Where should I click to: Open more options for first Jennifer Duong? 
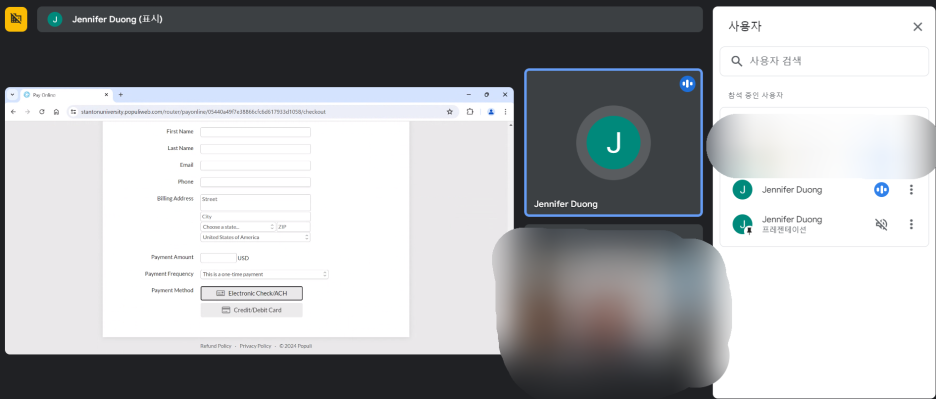point(911,190)
